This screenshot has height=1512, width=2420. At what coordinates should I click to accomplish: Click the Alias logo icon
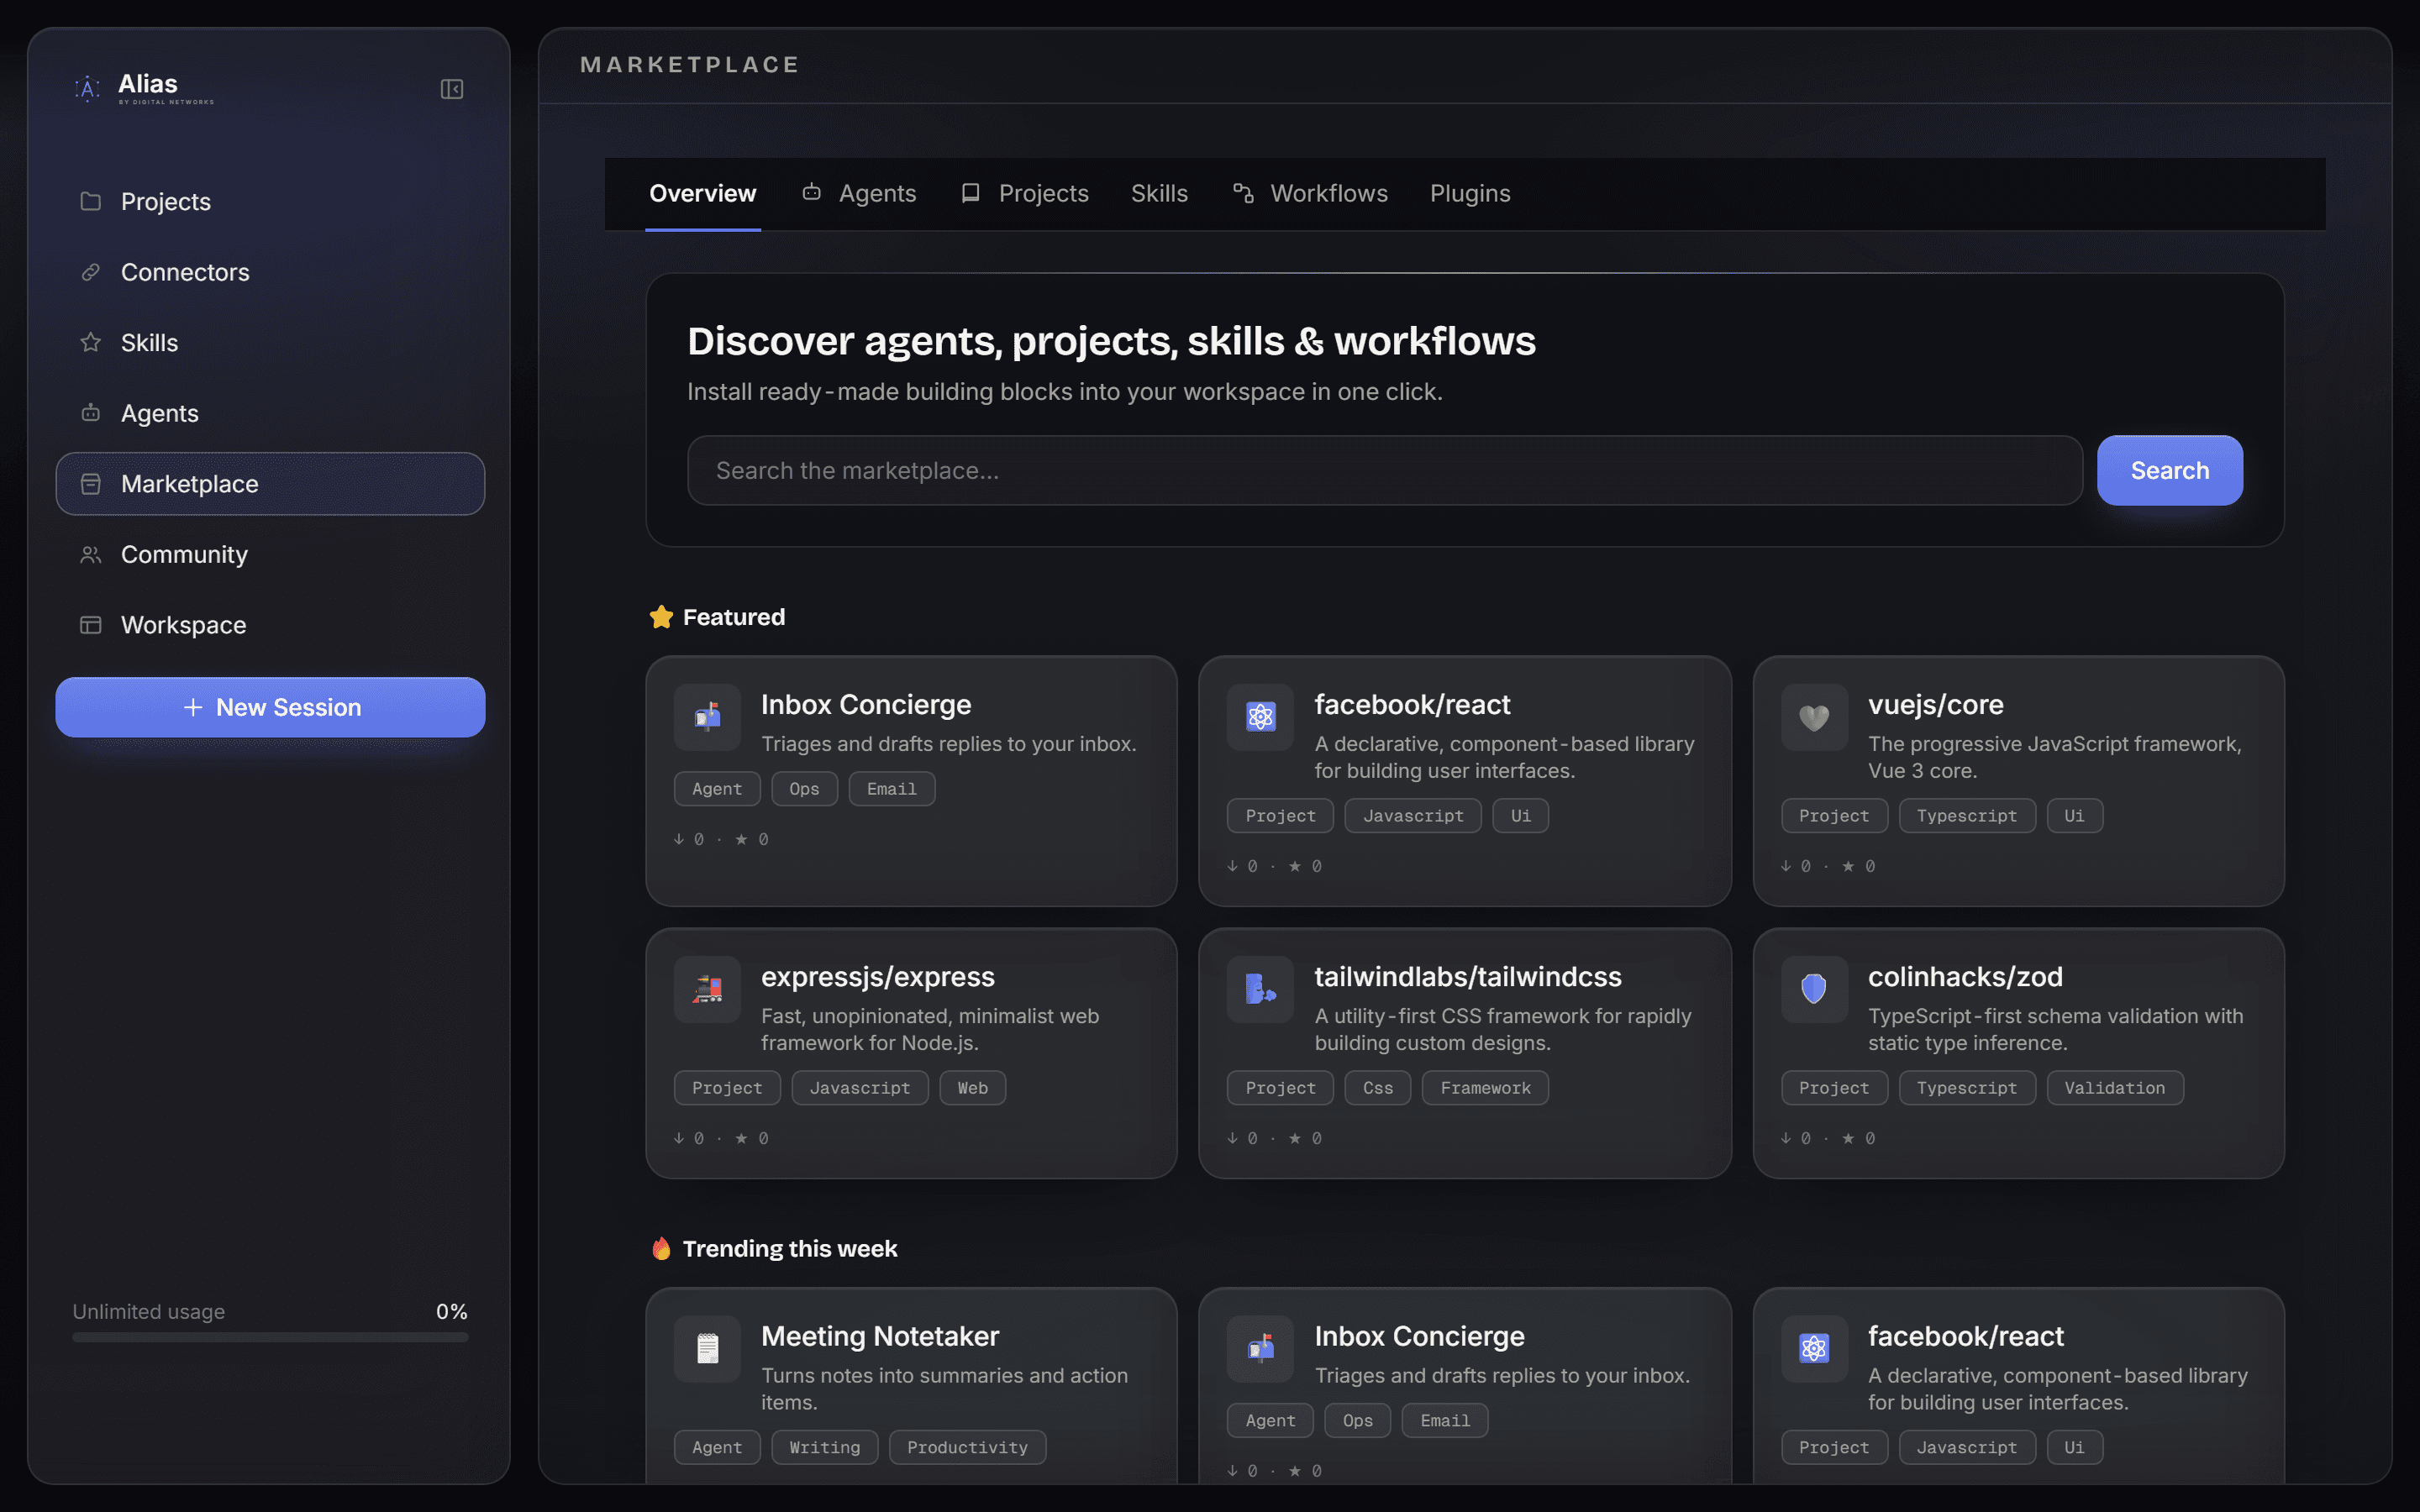point(88,89)
